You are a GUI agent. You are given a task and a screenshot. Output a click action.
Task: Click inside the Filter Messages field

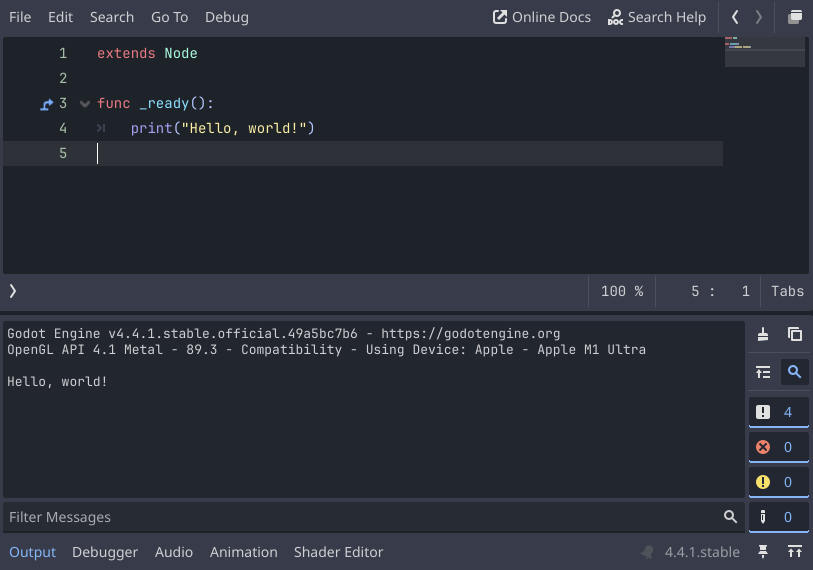[x=360, y=517]
